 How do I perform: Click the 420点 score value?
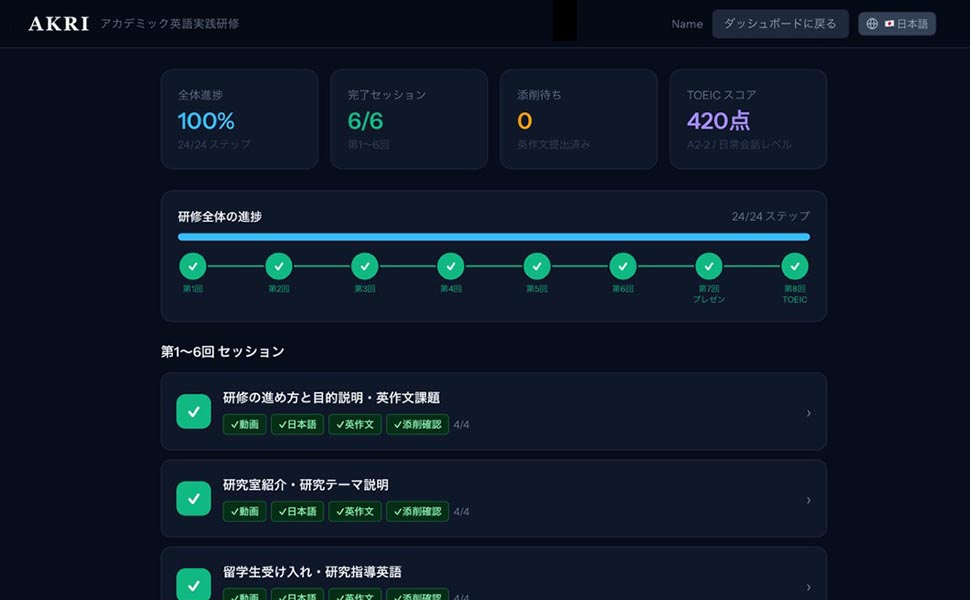pos(718,121)
